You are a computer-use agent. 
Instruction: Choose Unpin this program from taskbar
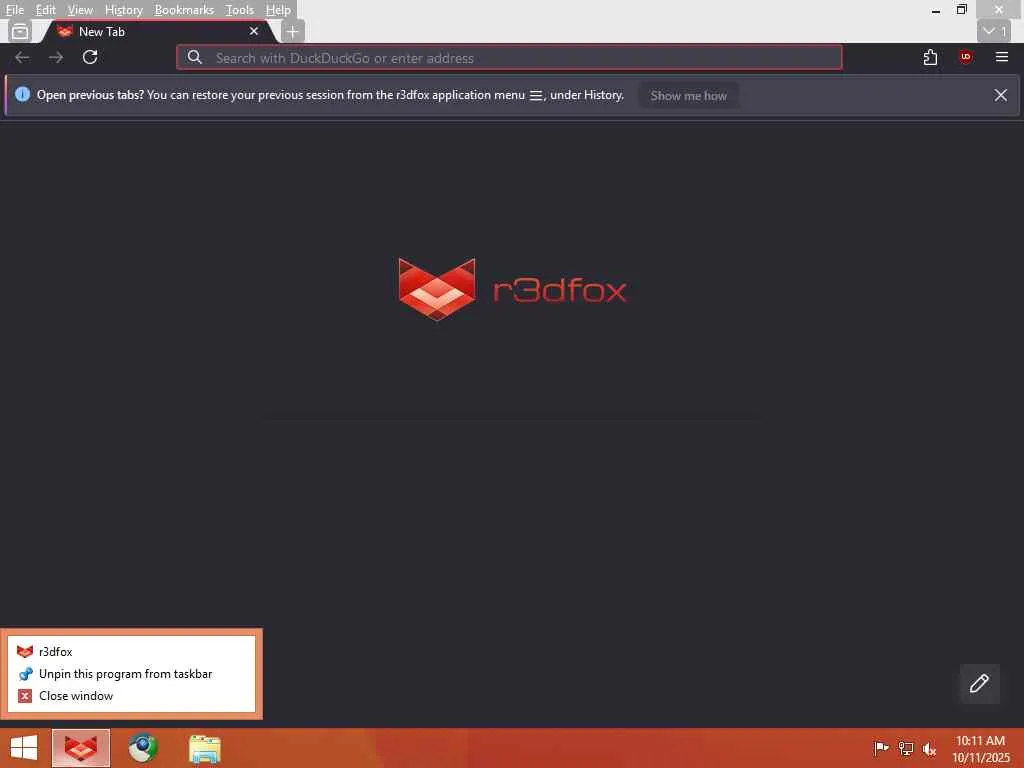coord(131,674)
